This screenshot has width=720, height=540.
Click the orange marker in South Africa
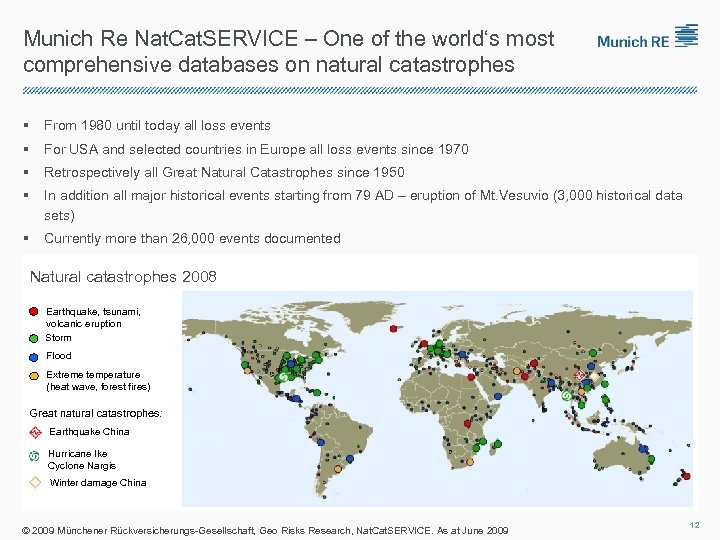[x=469, y=462]
